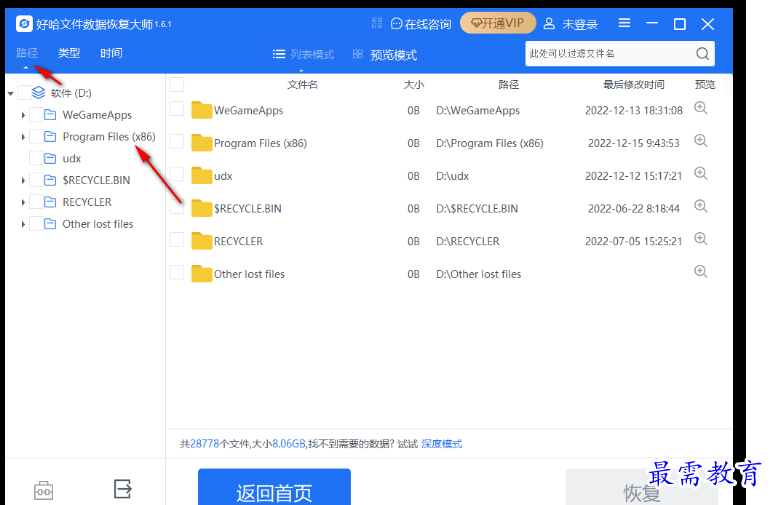The image size is (770, 505).
Task: Select WeGameApps label in tree
Action: click(97, 115)
